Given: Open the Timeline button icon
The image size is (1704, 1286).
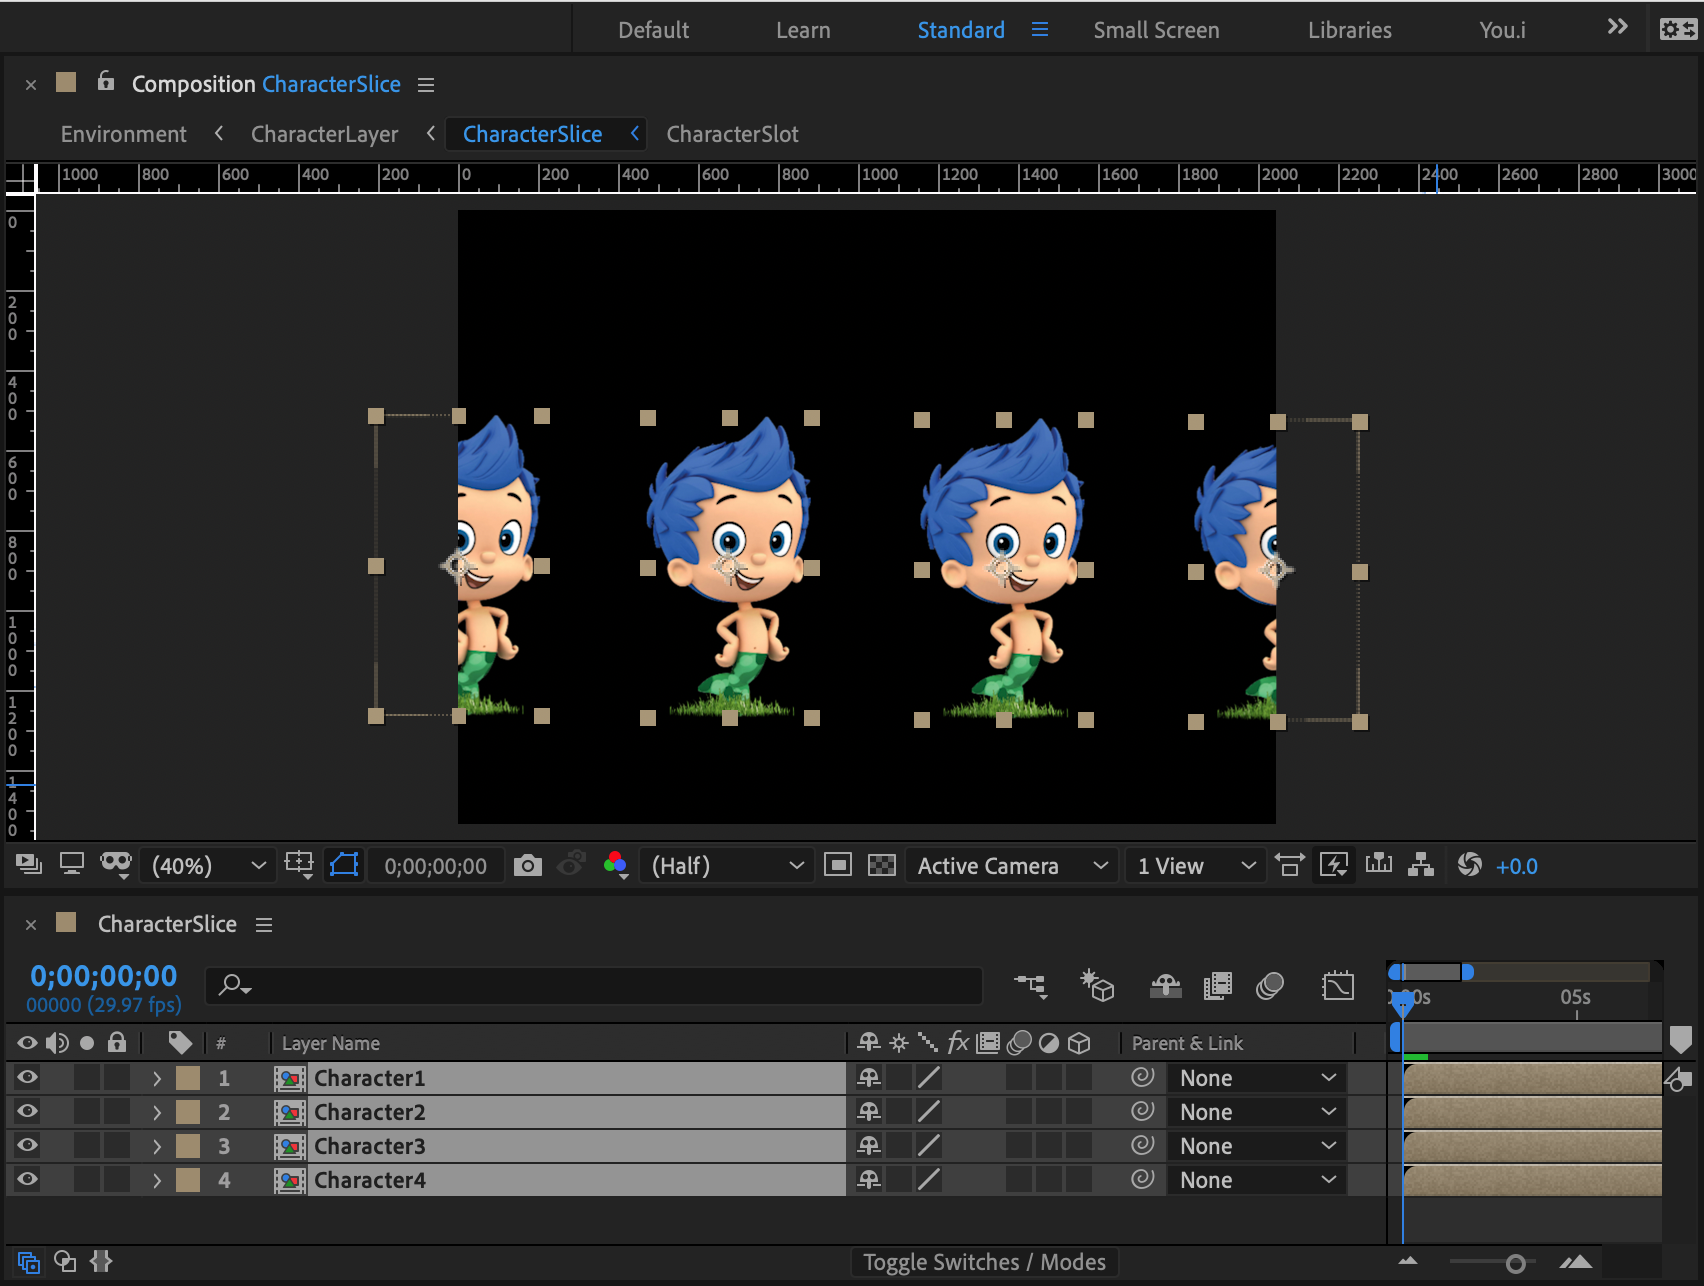Looking at the screenshot, I should pyautogui.click(x=1379, y=864).
